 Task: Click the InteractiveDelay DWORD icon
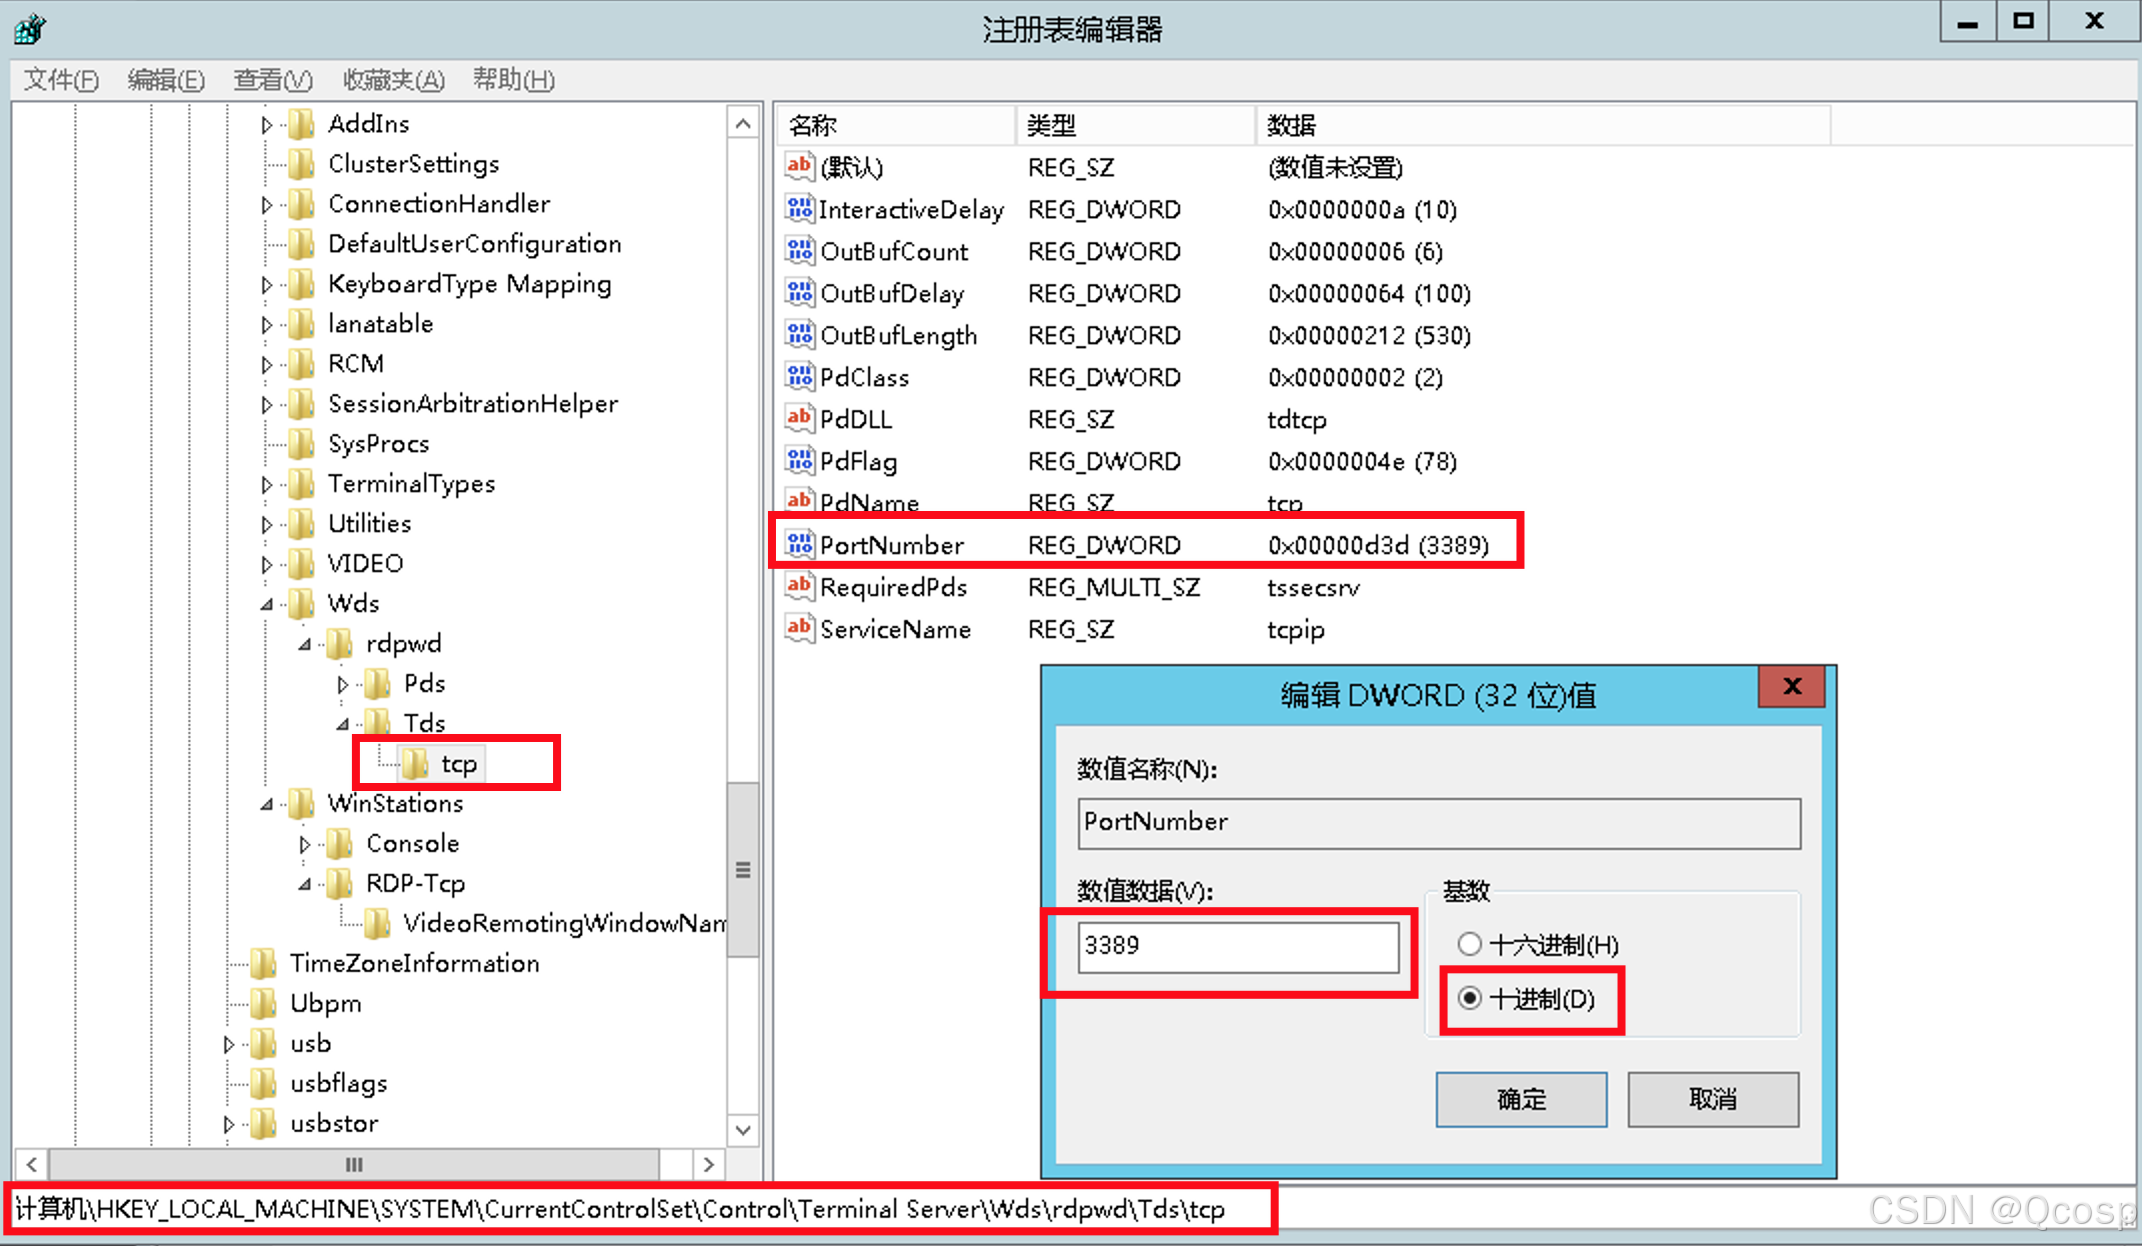(799, 209)
